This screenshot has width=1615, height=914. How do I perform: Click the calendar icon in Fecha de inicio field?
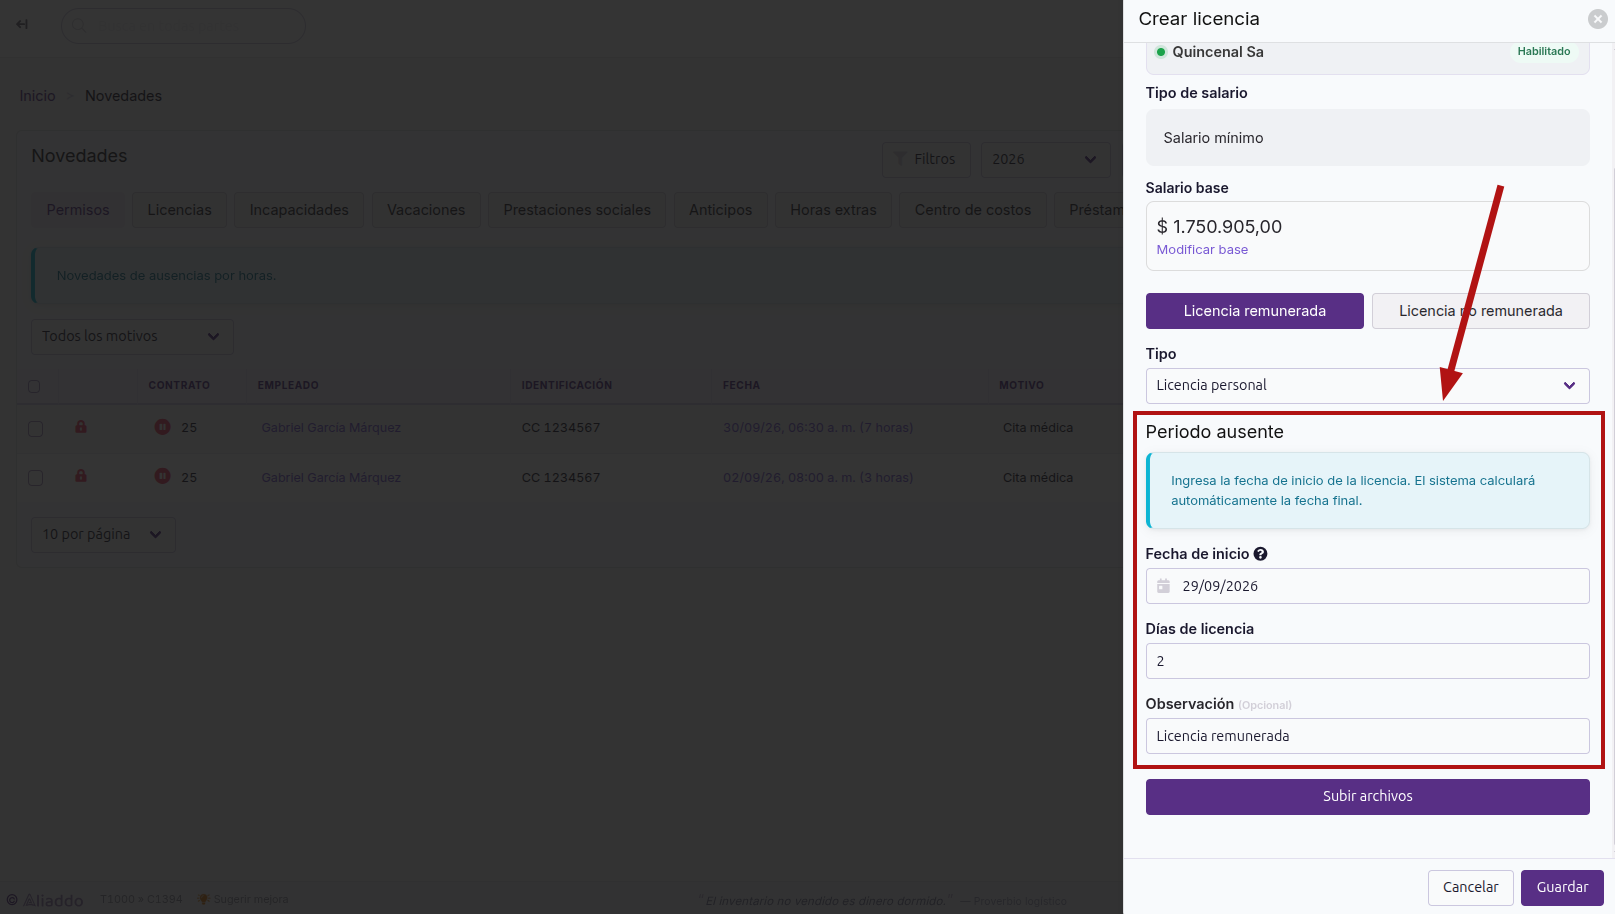[x=1163, y=586]
